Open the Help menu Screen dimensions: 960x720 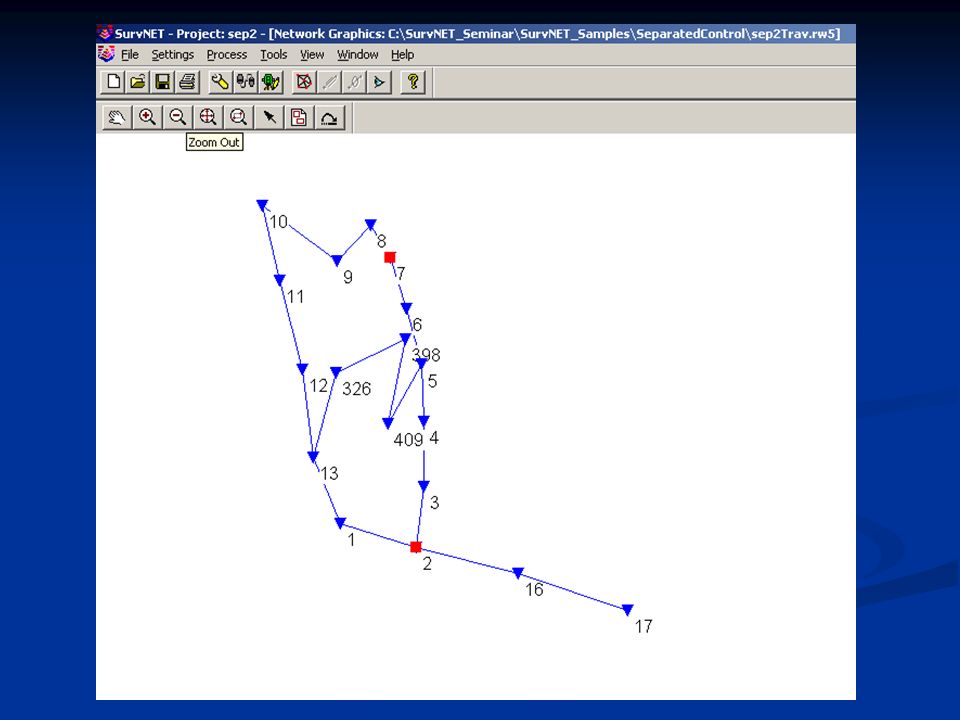coord(402,54)
